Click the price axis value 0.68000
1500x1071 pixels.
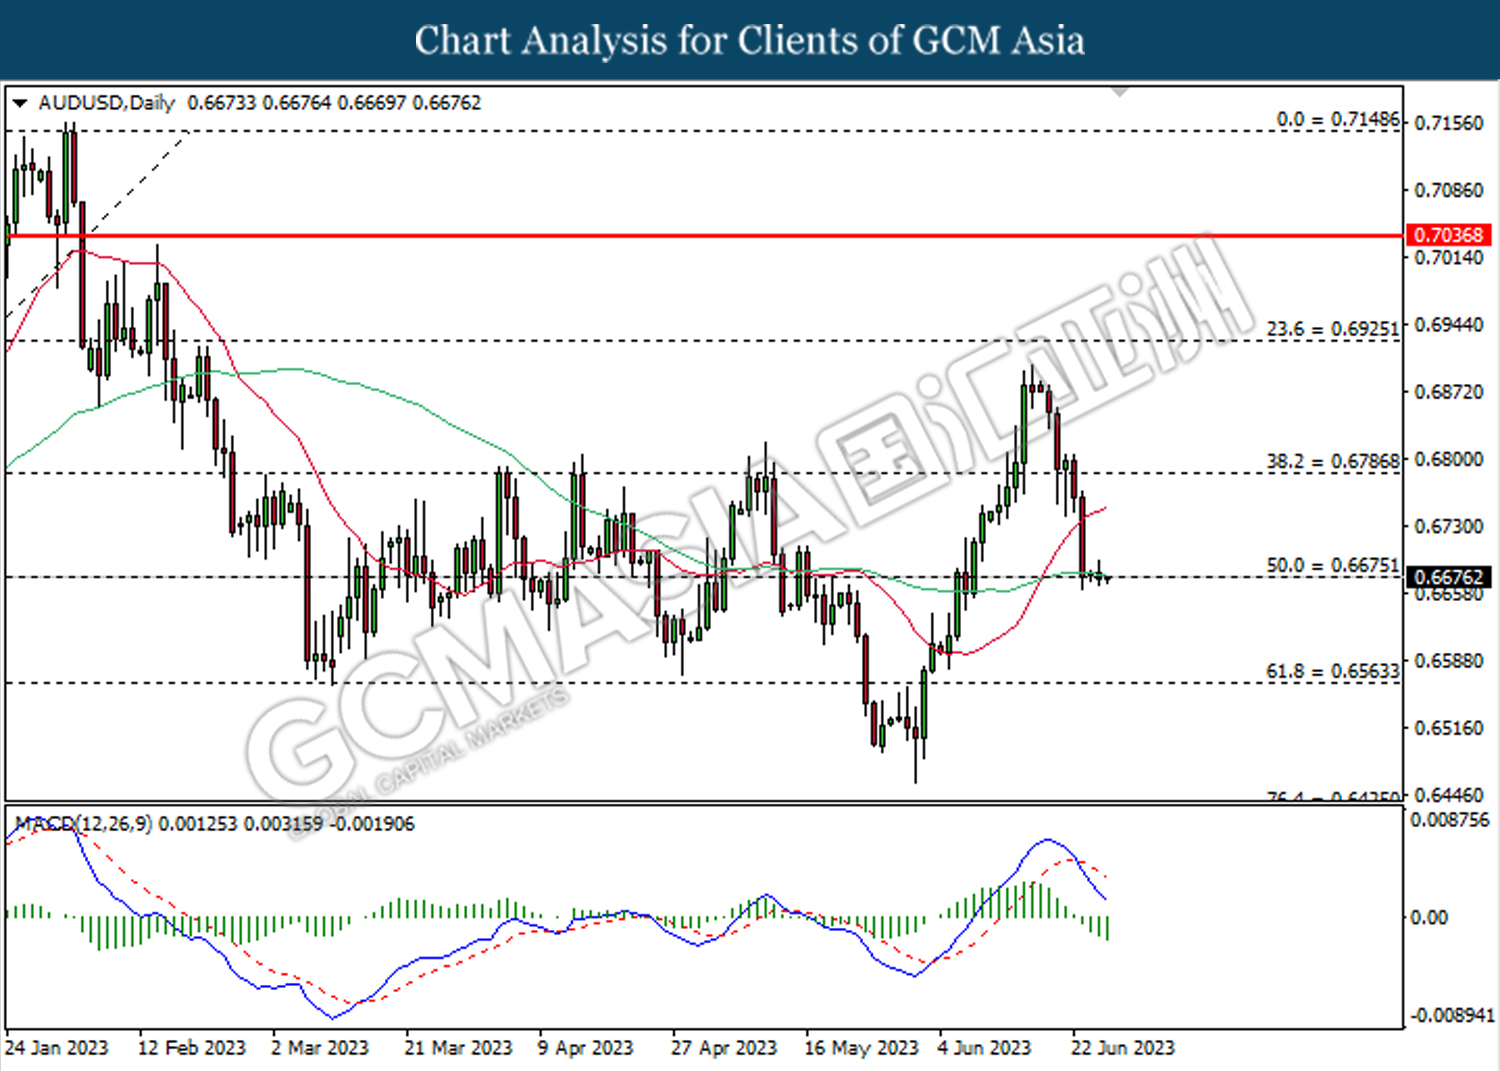1449,459
